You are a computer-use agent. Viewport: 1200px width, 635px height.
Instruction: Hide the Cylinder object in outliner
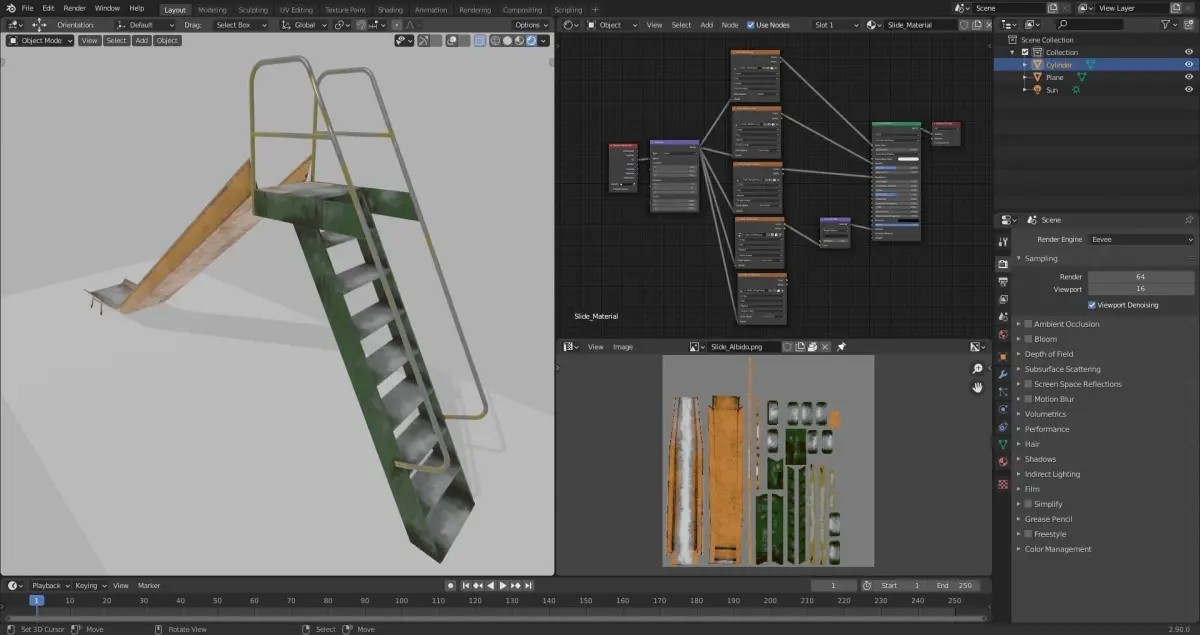coord(1189,65)
